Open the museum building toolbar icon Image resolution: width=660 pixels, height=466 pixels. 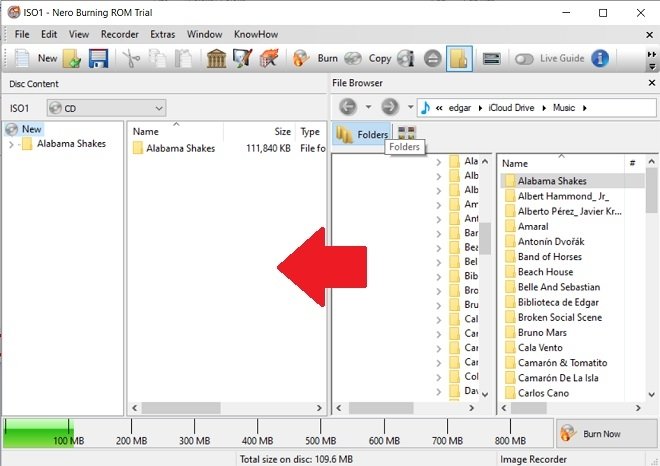tap(216, 58)
